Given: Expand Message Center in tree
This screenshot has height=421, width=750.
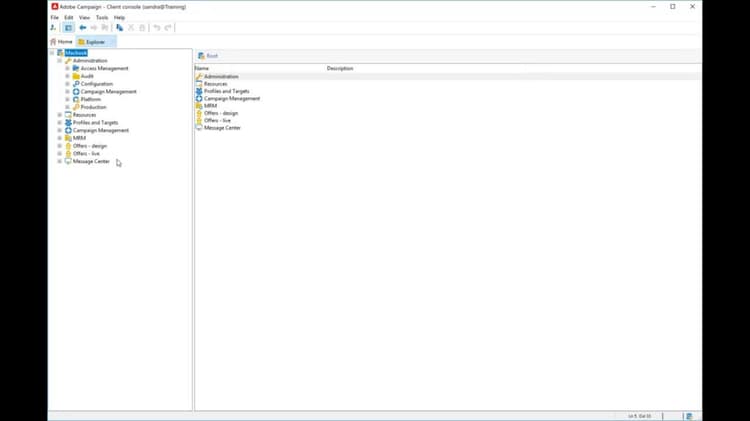Looking at the screenshot, I should coord(60,161).
